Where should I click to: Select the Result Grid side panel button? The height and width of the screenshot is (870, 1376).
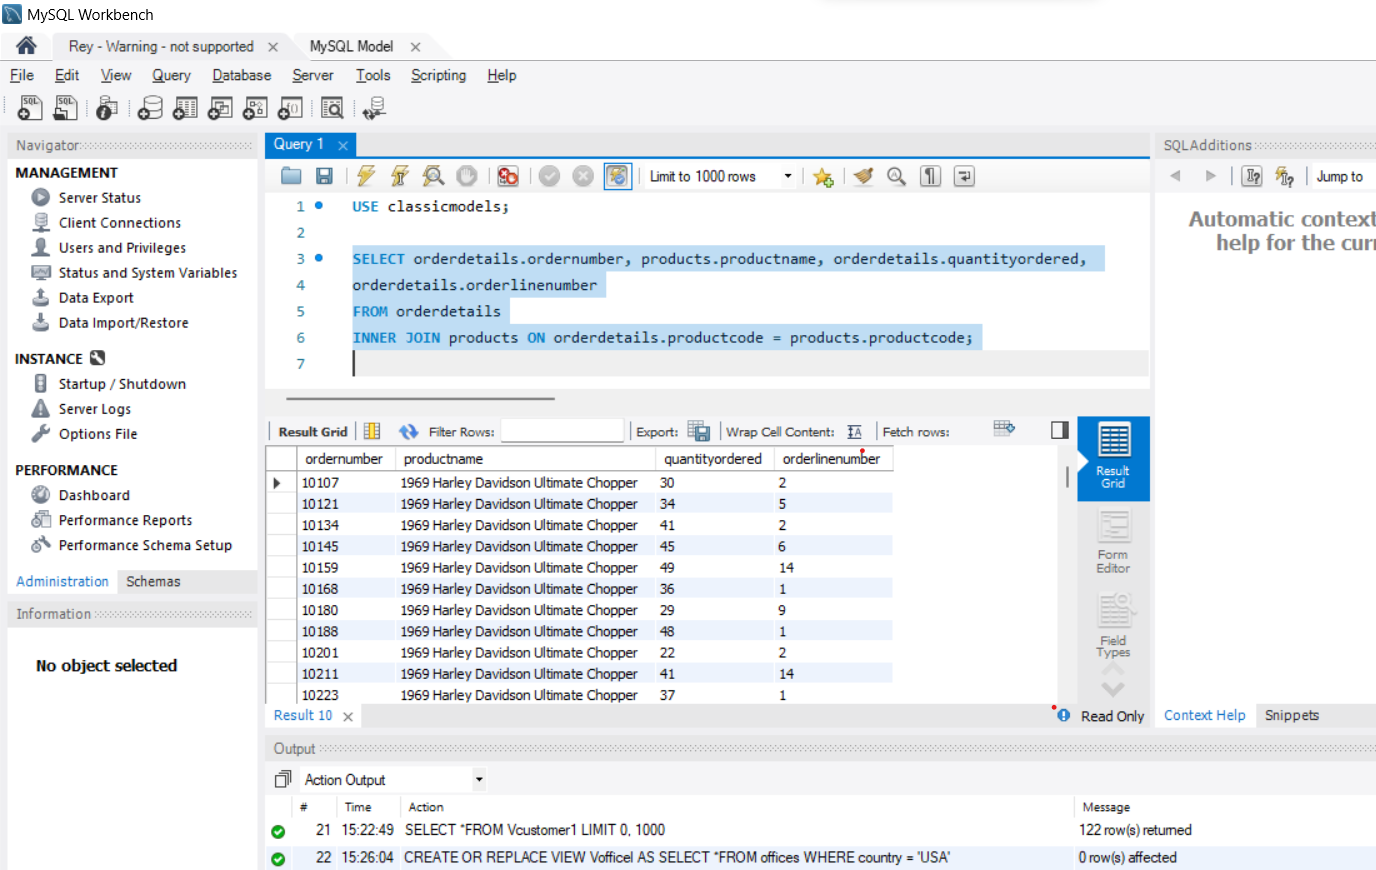point(1113,458)
